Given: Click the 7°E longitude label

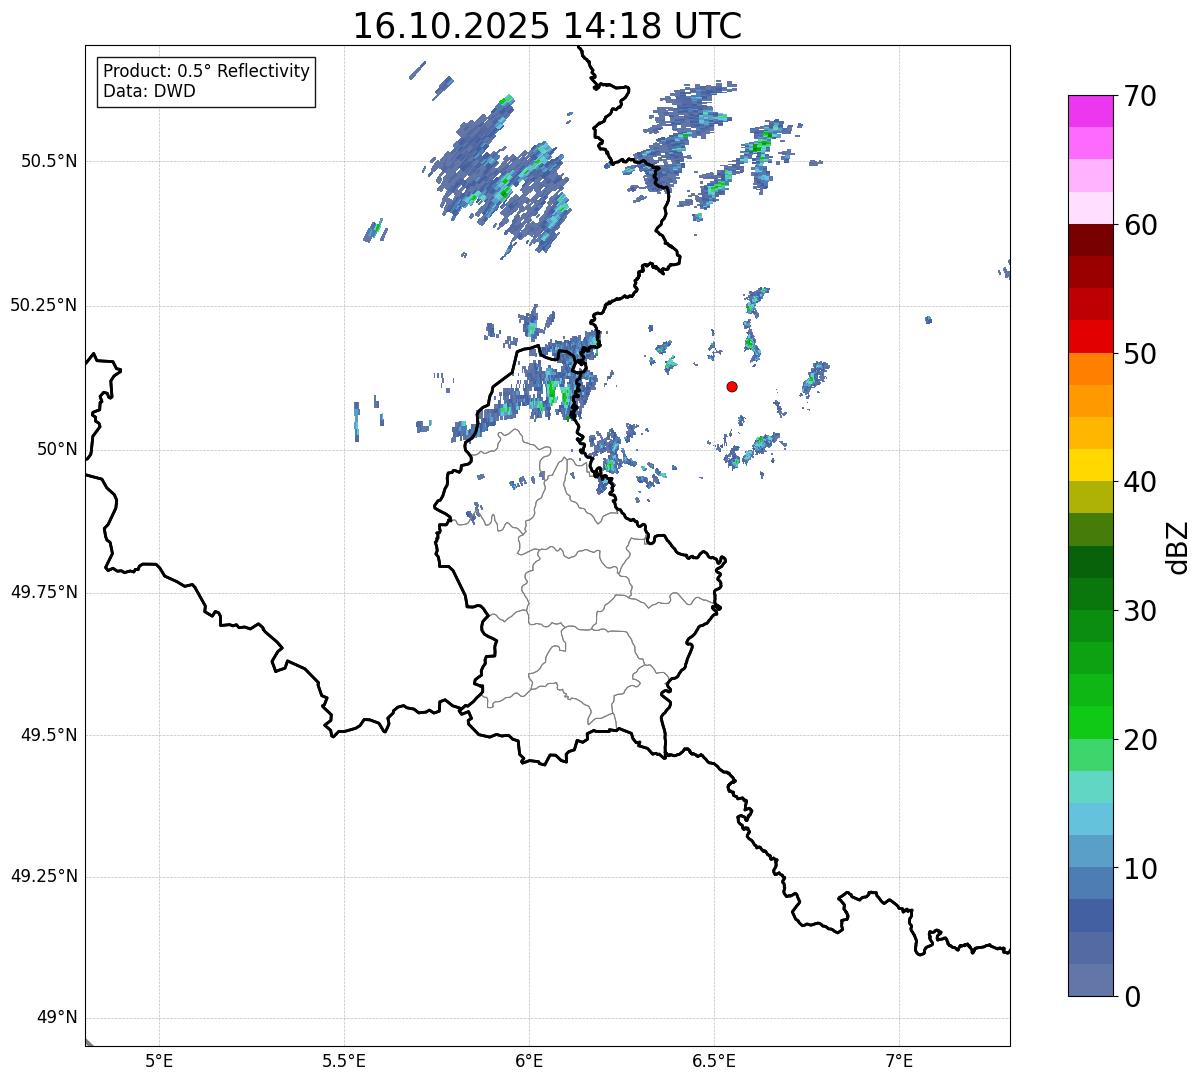Looking at the screenshot, I should coord(899,1060).
